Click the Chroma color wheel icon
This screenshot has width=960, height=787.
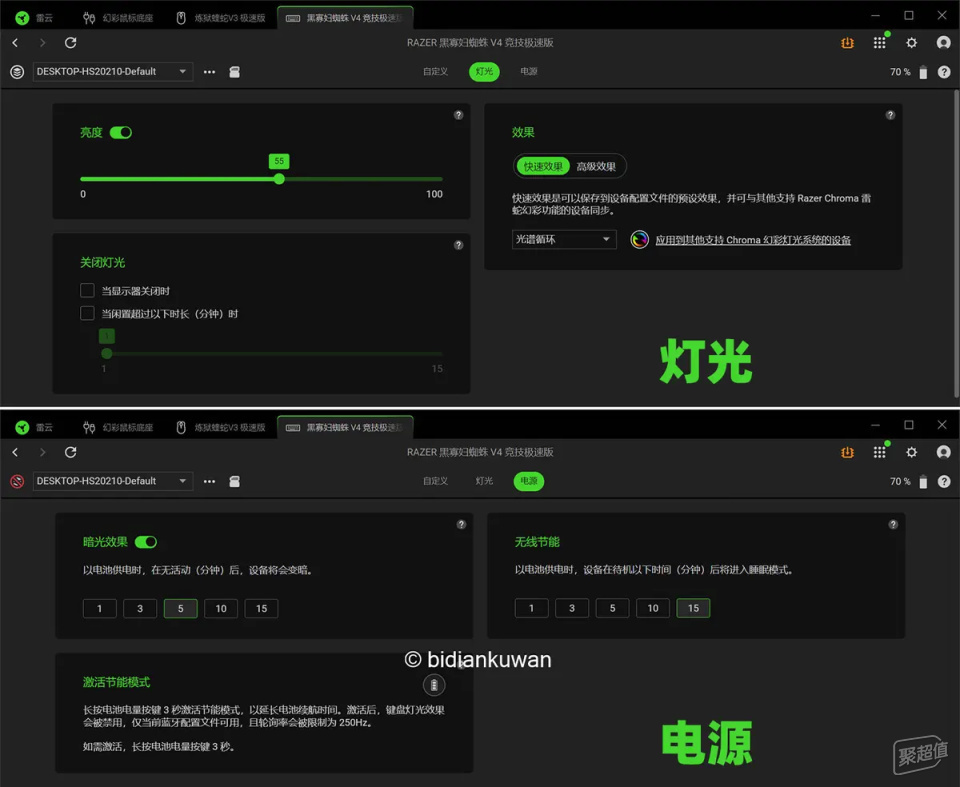[639, 239]
